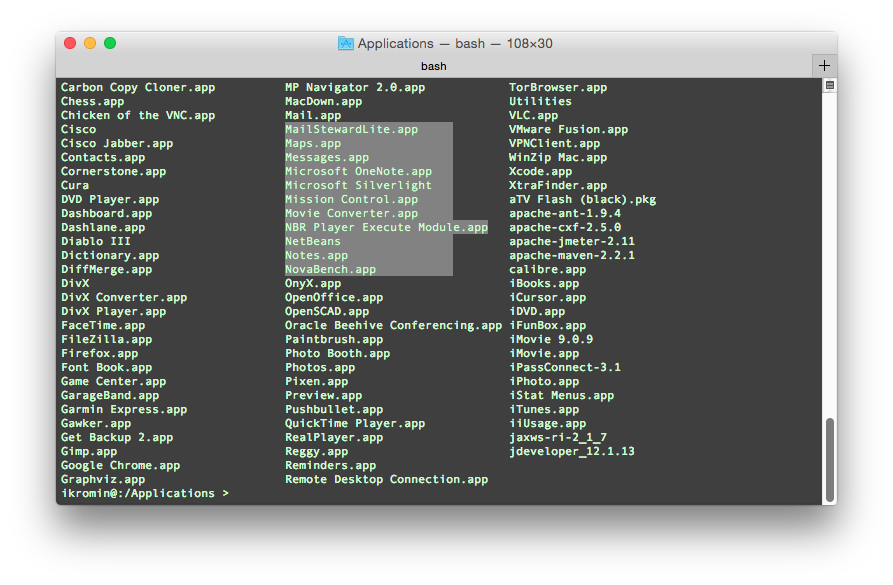893x585 pixels.
Task: Close the Terminal window with red button
Action: click(70, 43)
